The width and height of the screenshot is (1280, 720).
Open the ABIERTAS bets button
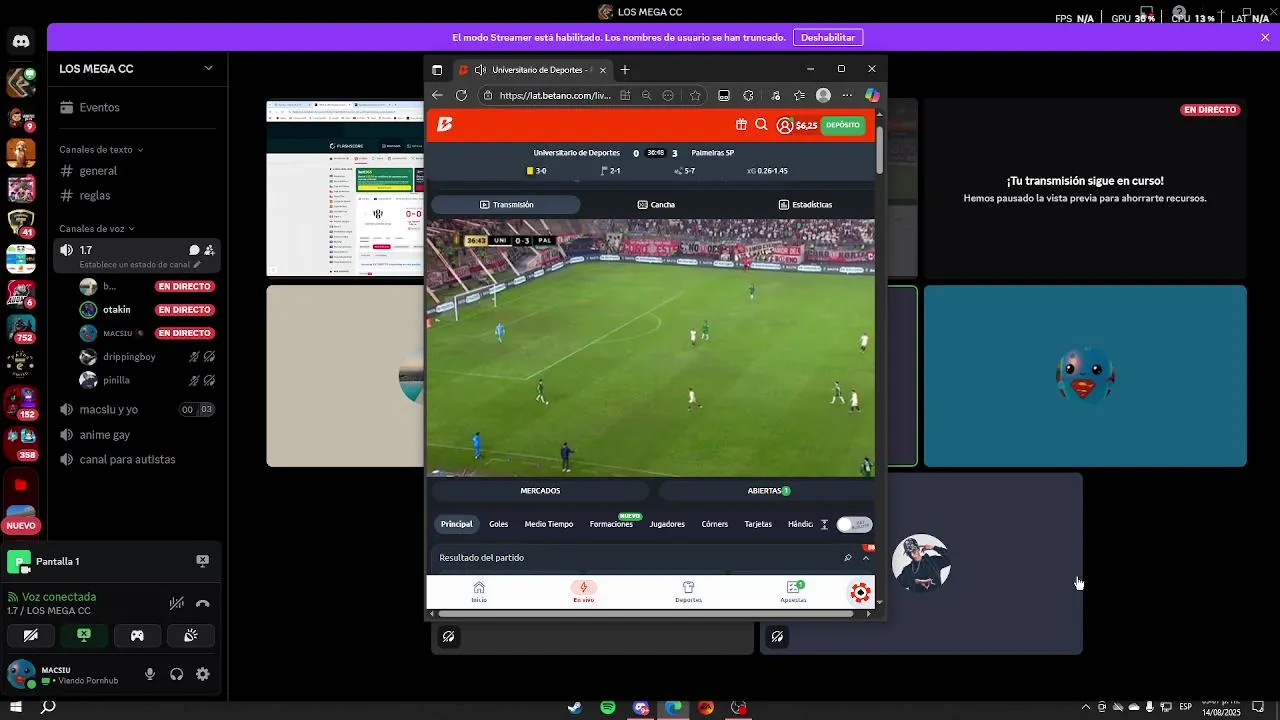[x=768, y=491]
